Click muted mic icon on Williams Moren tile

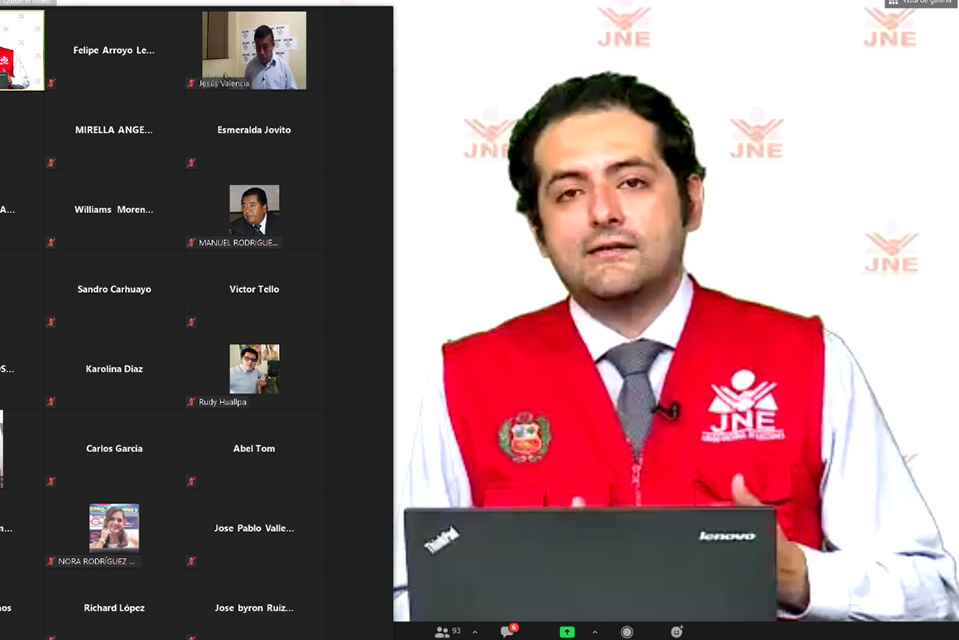click(51, 242)
